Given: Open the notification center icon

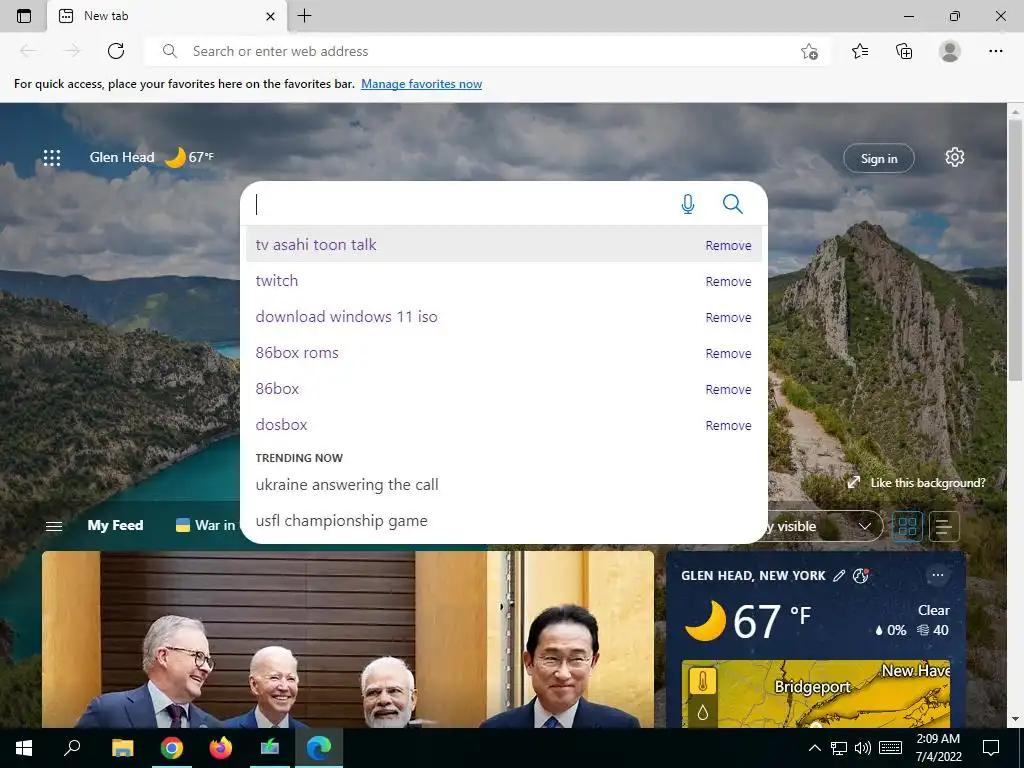Looking at the screenshot, I should [991, 748].
